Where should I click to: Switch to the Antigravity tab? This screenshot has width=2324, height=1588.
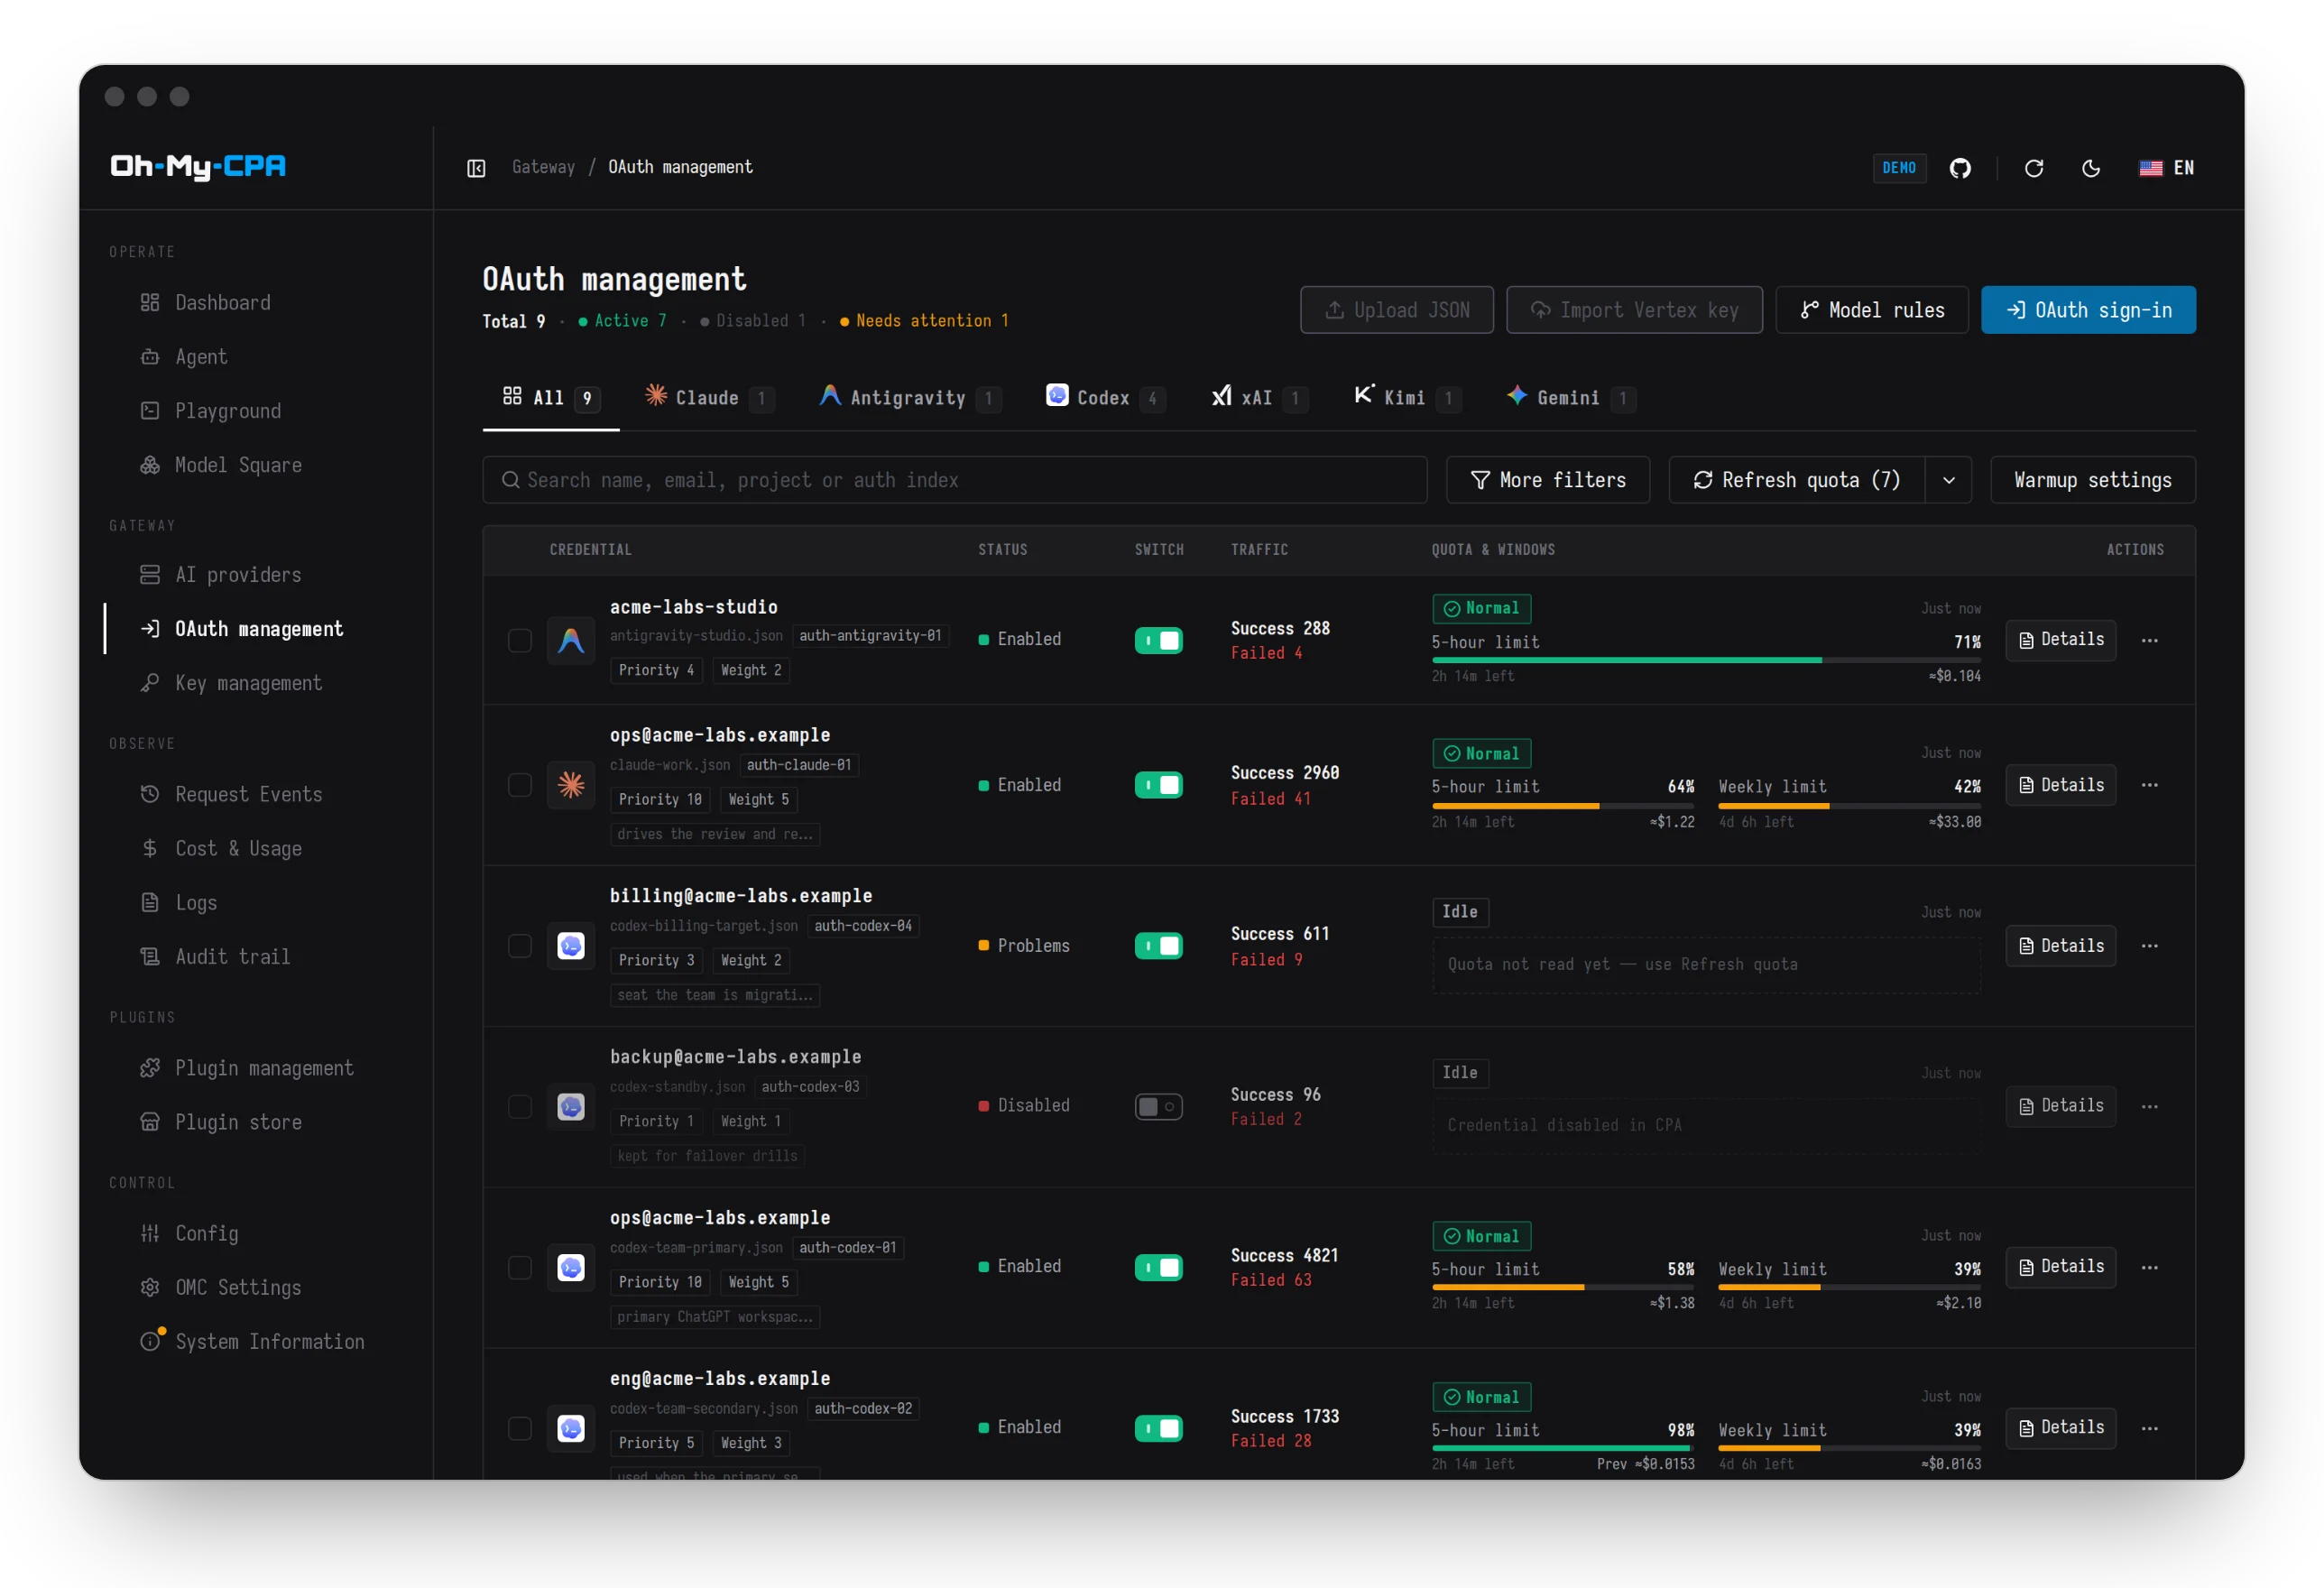coord(909,397)
